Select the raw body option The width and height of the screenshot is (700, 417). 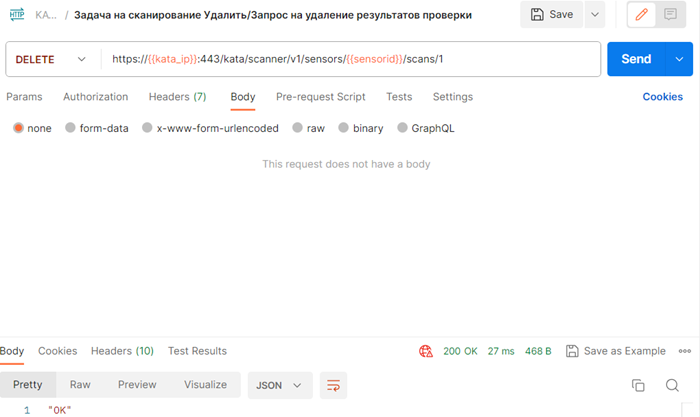(x=308, y=128)
